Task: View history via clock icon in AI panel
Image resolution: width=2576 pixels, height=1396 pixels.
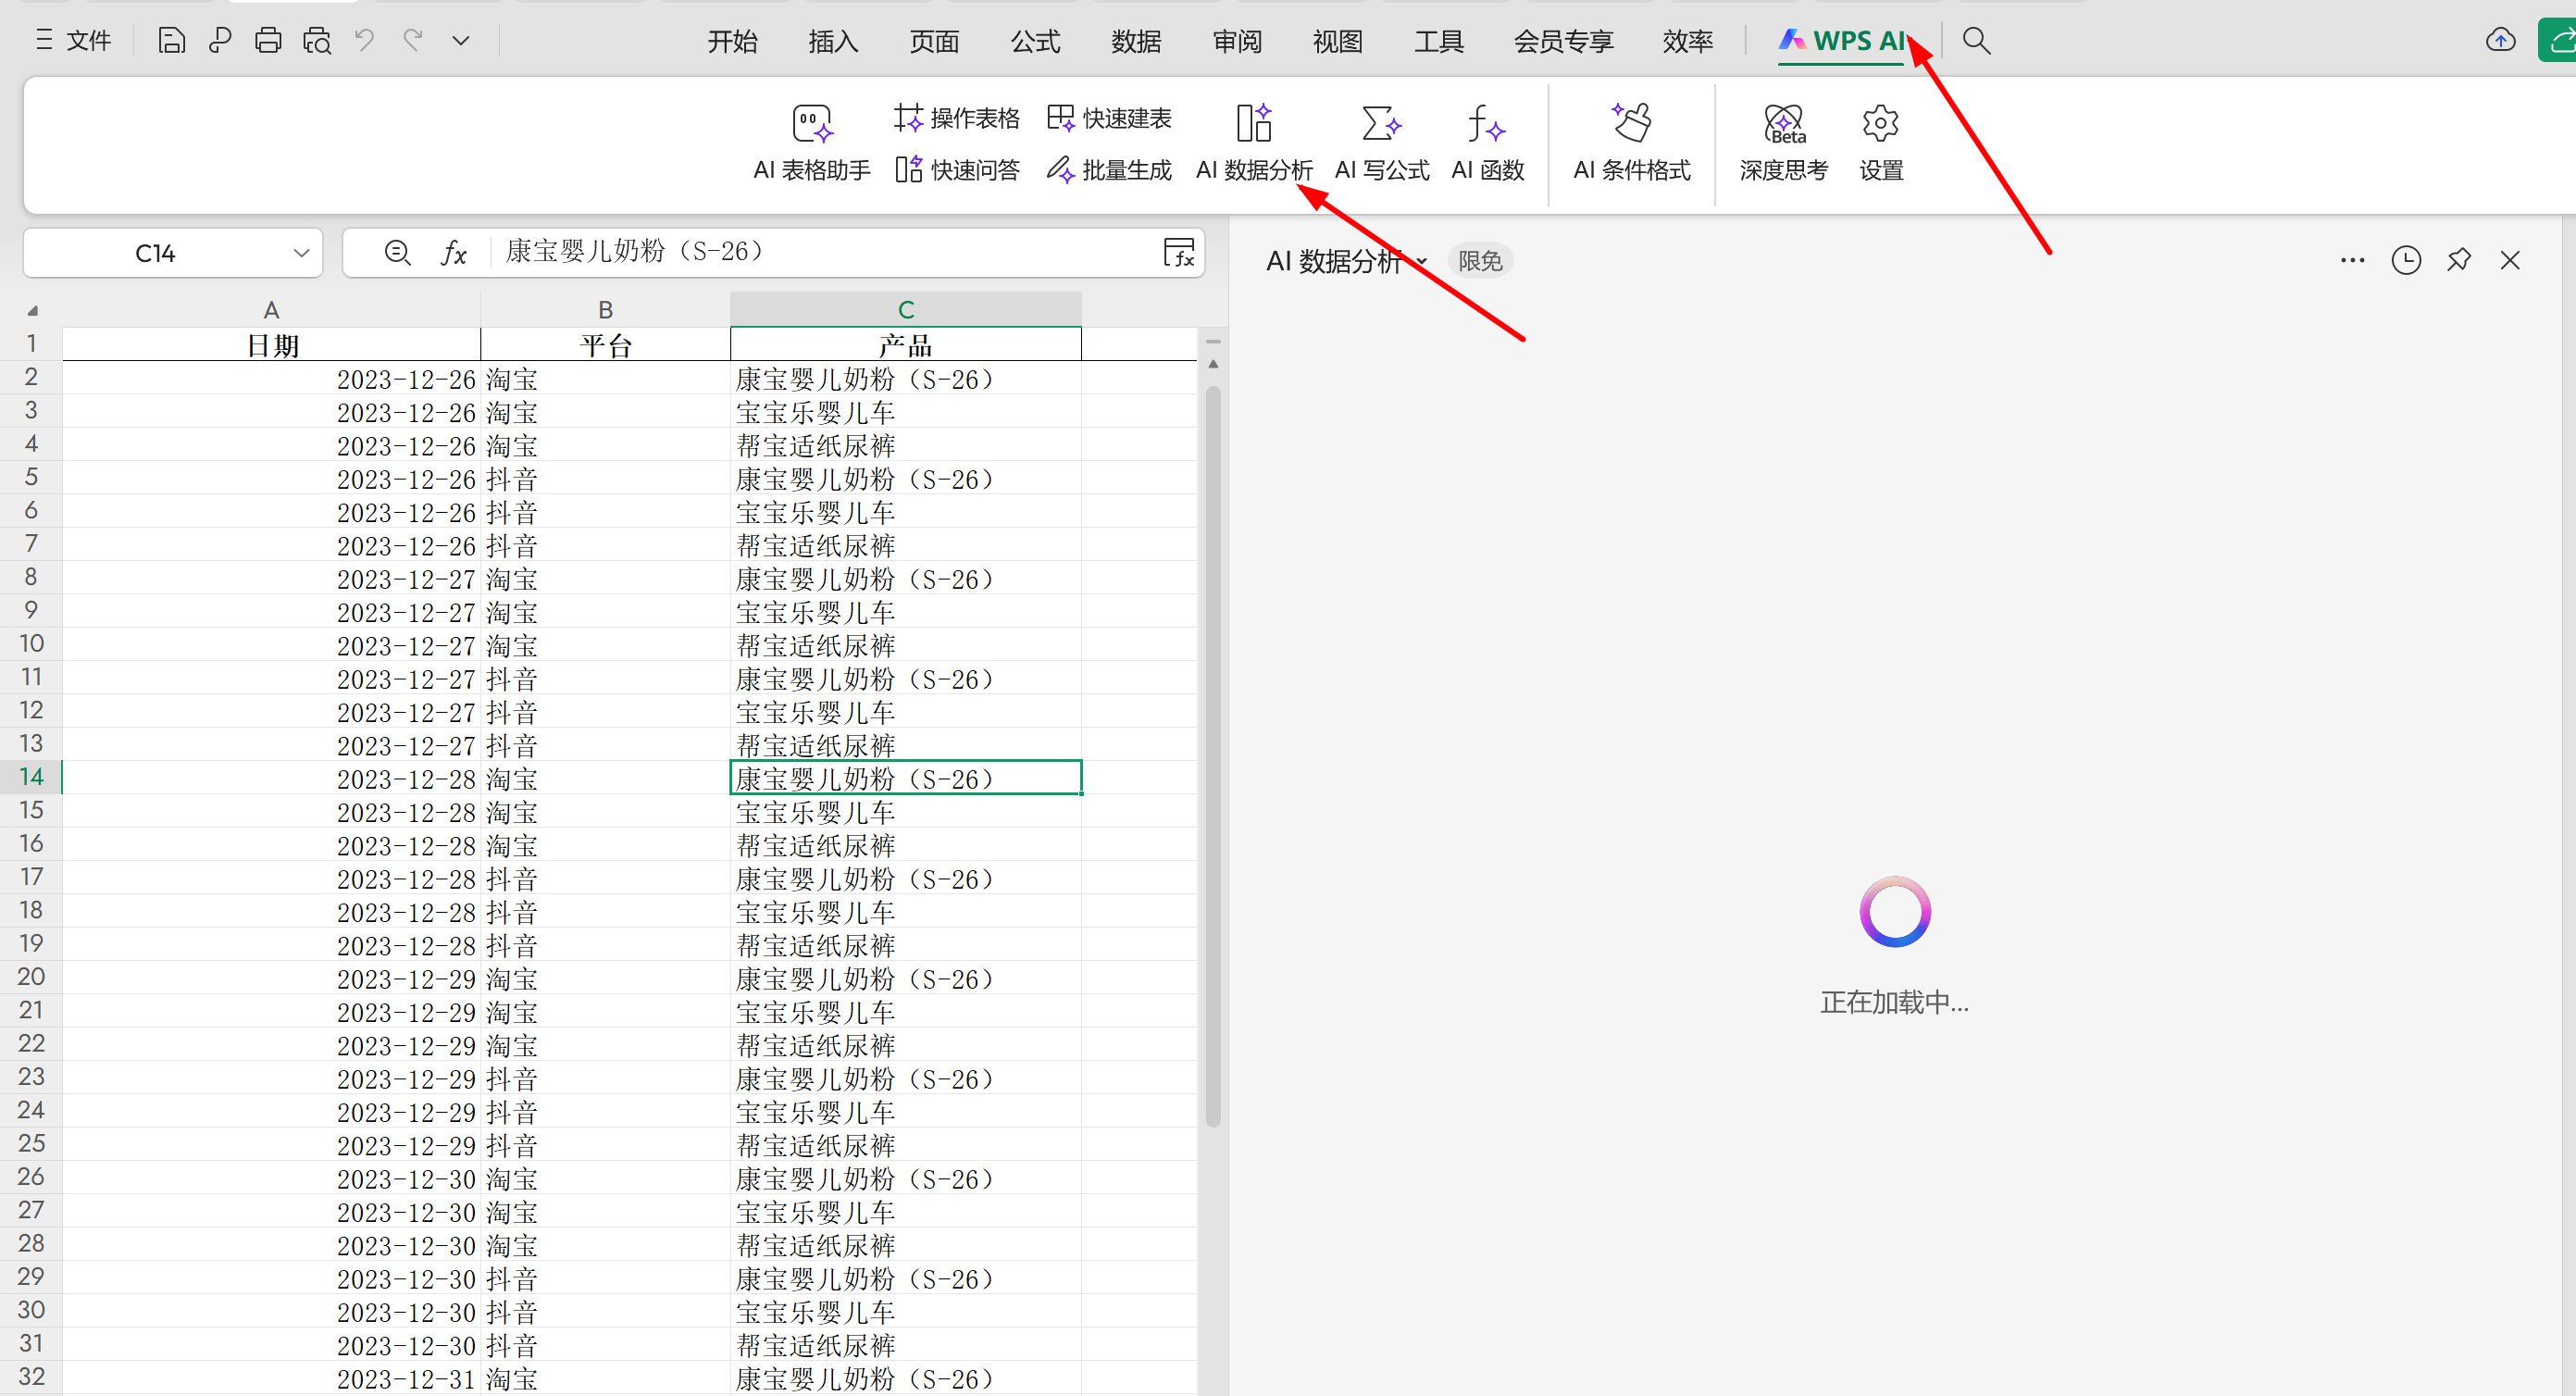Action: pos(2405,261)
